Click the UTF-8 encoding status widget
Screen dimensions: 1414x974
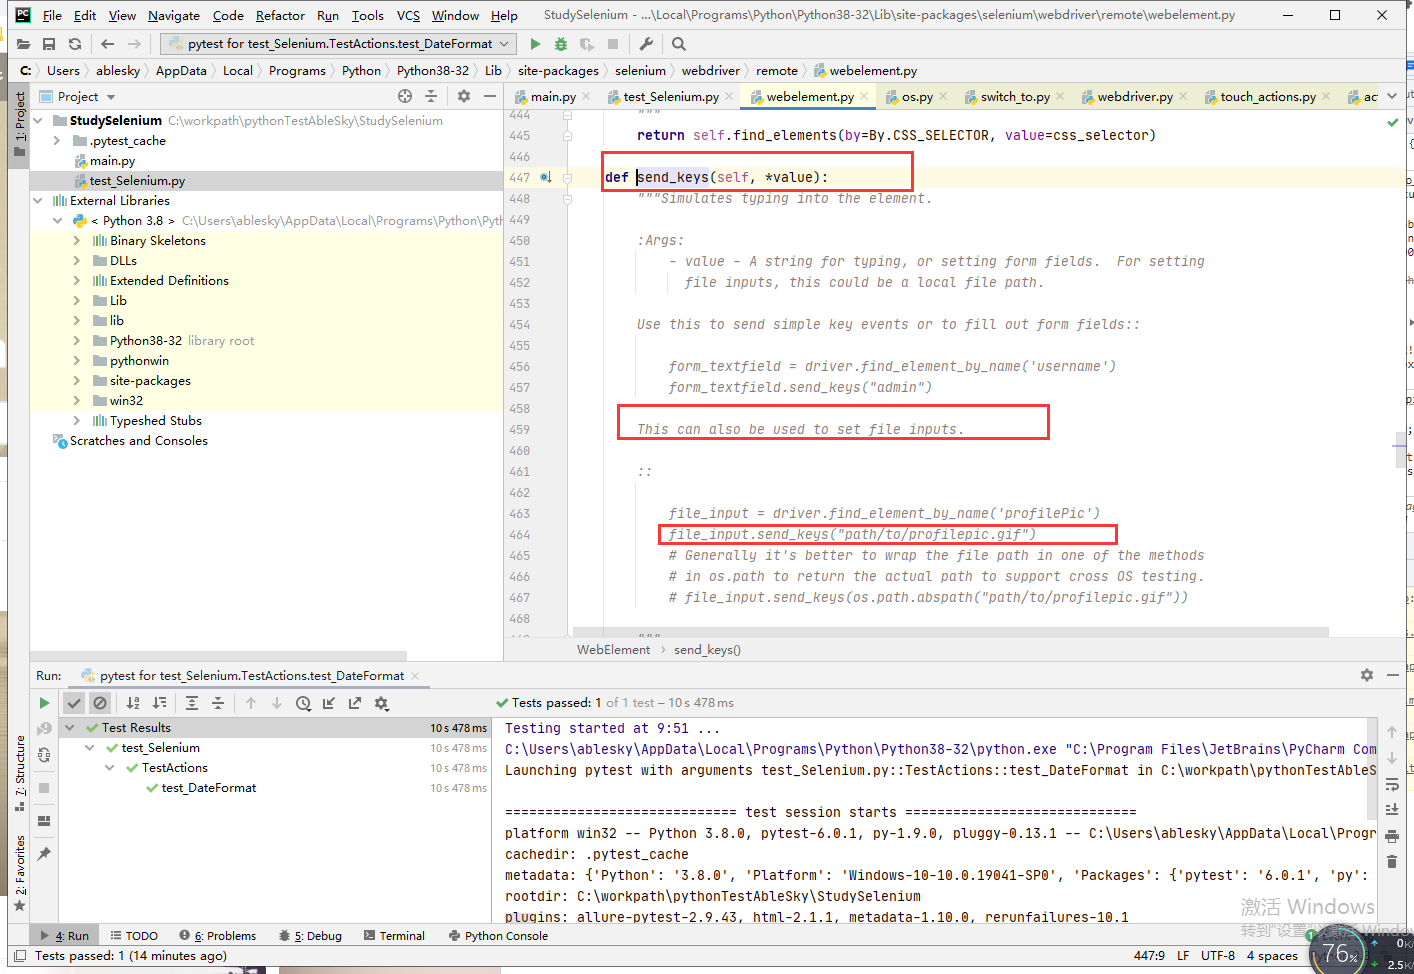point(1218,955)
